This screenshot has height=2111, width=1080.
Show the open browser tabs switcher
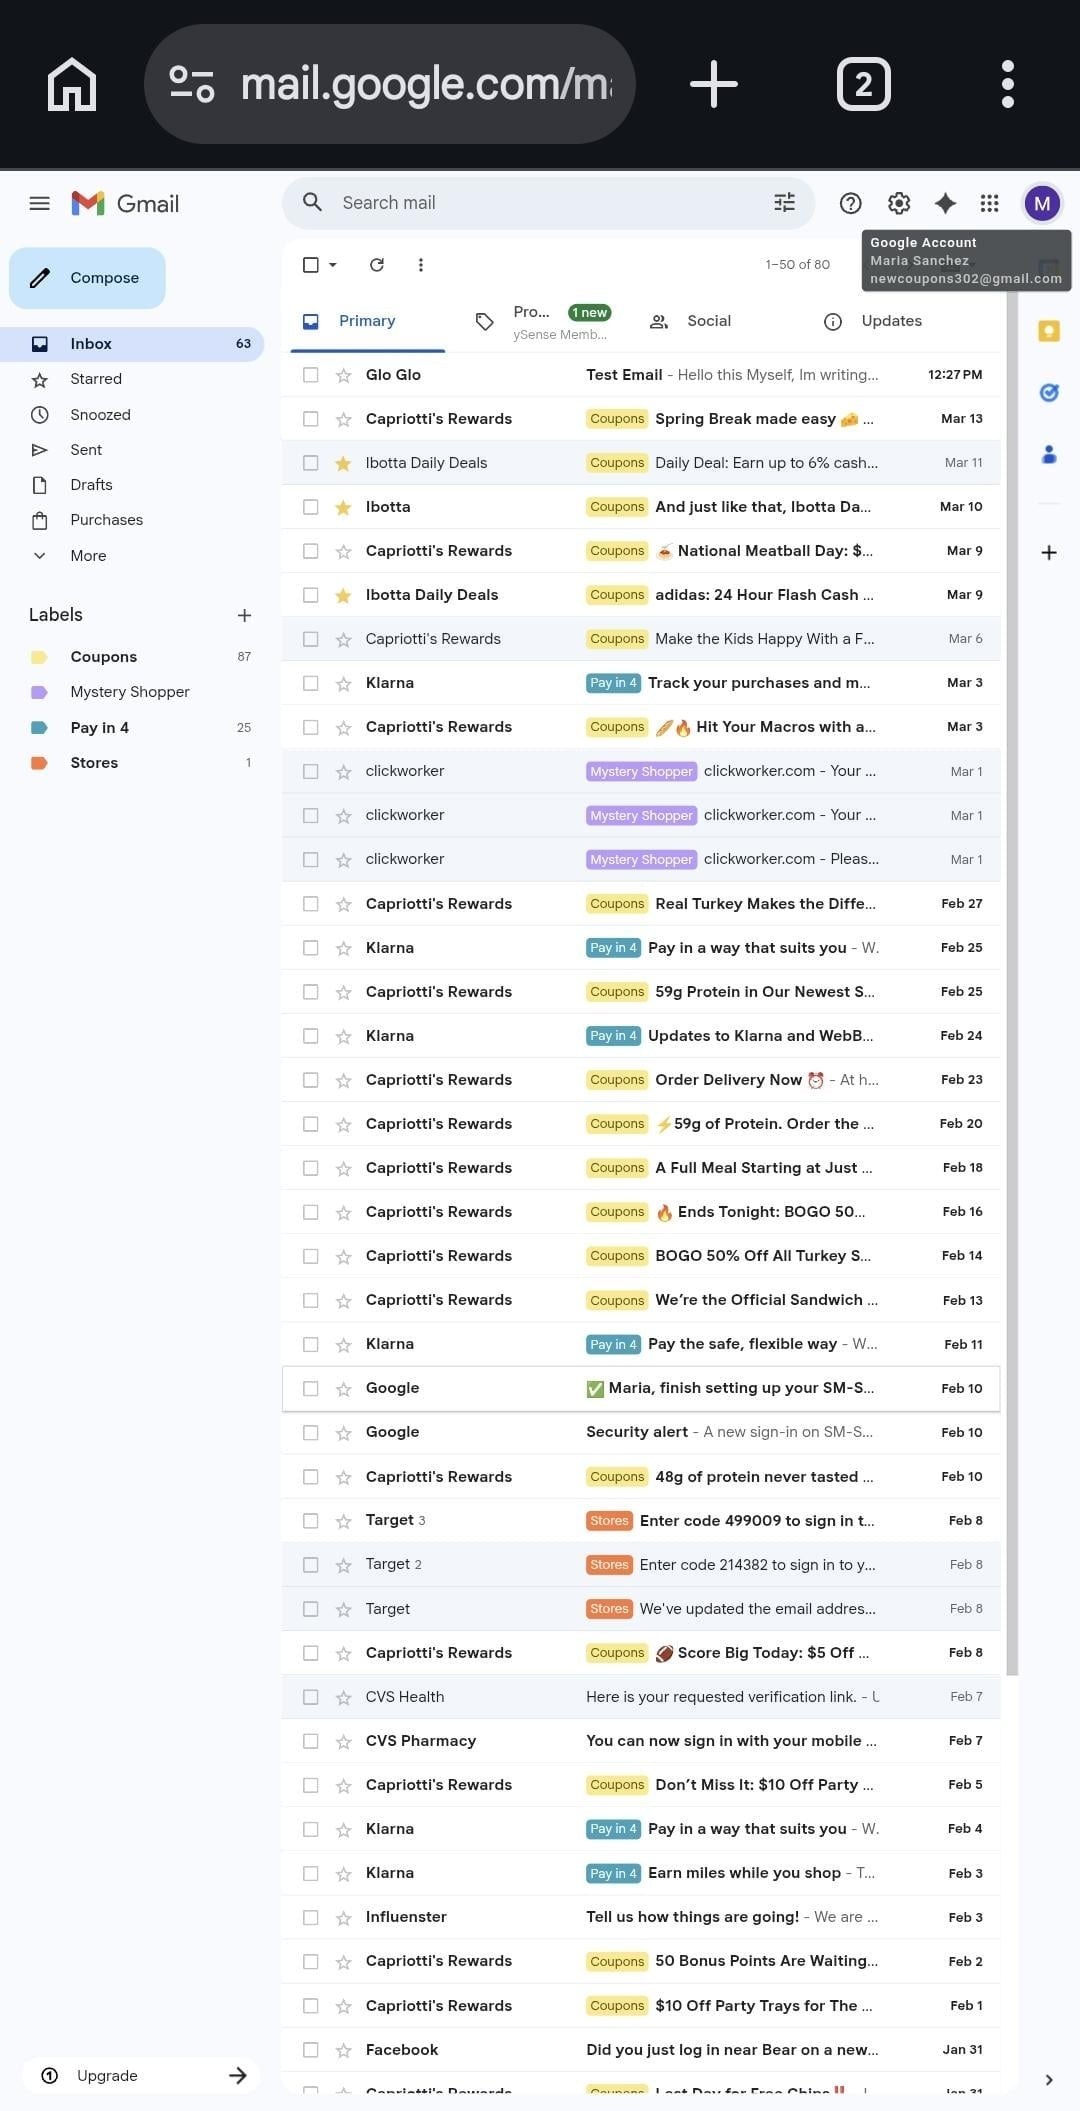[864, 84]
